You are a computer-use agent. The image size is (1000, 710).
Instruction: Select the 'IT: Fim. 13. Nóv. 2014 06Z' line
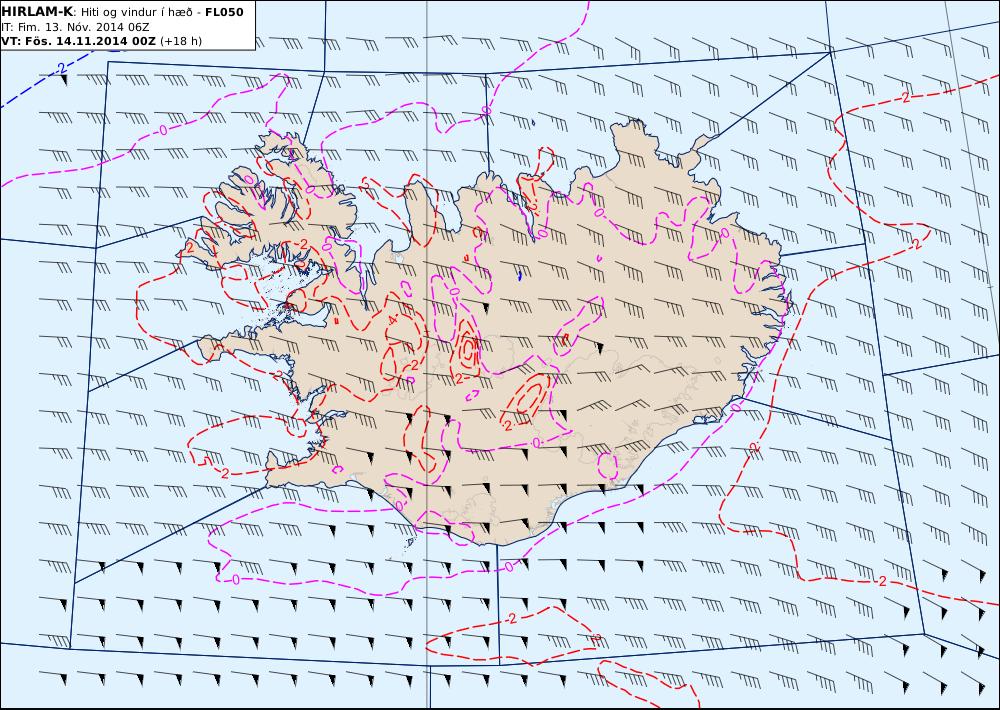(75, 27)
